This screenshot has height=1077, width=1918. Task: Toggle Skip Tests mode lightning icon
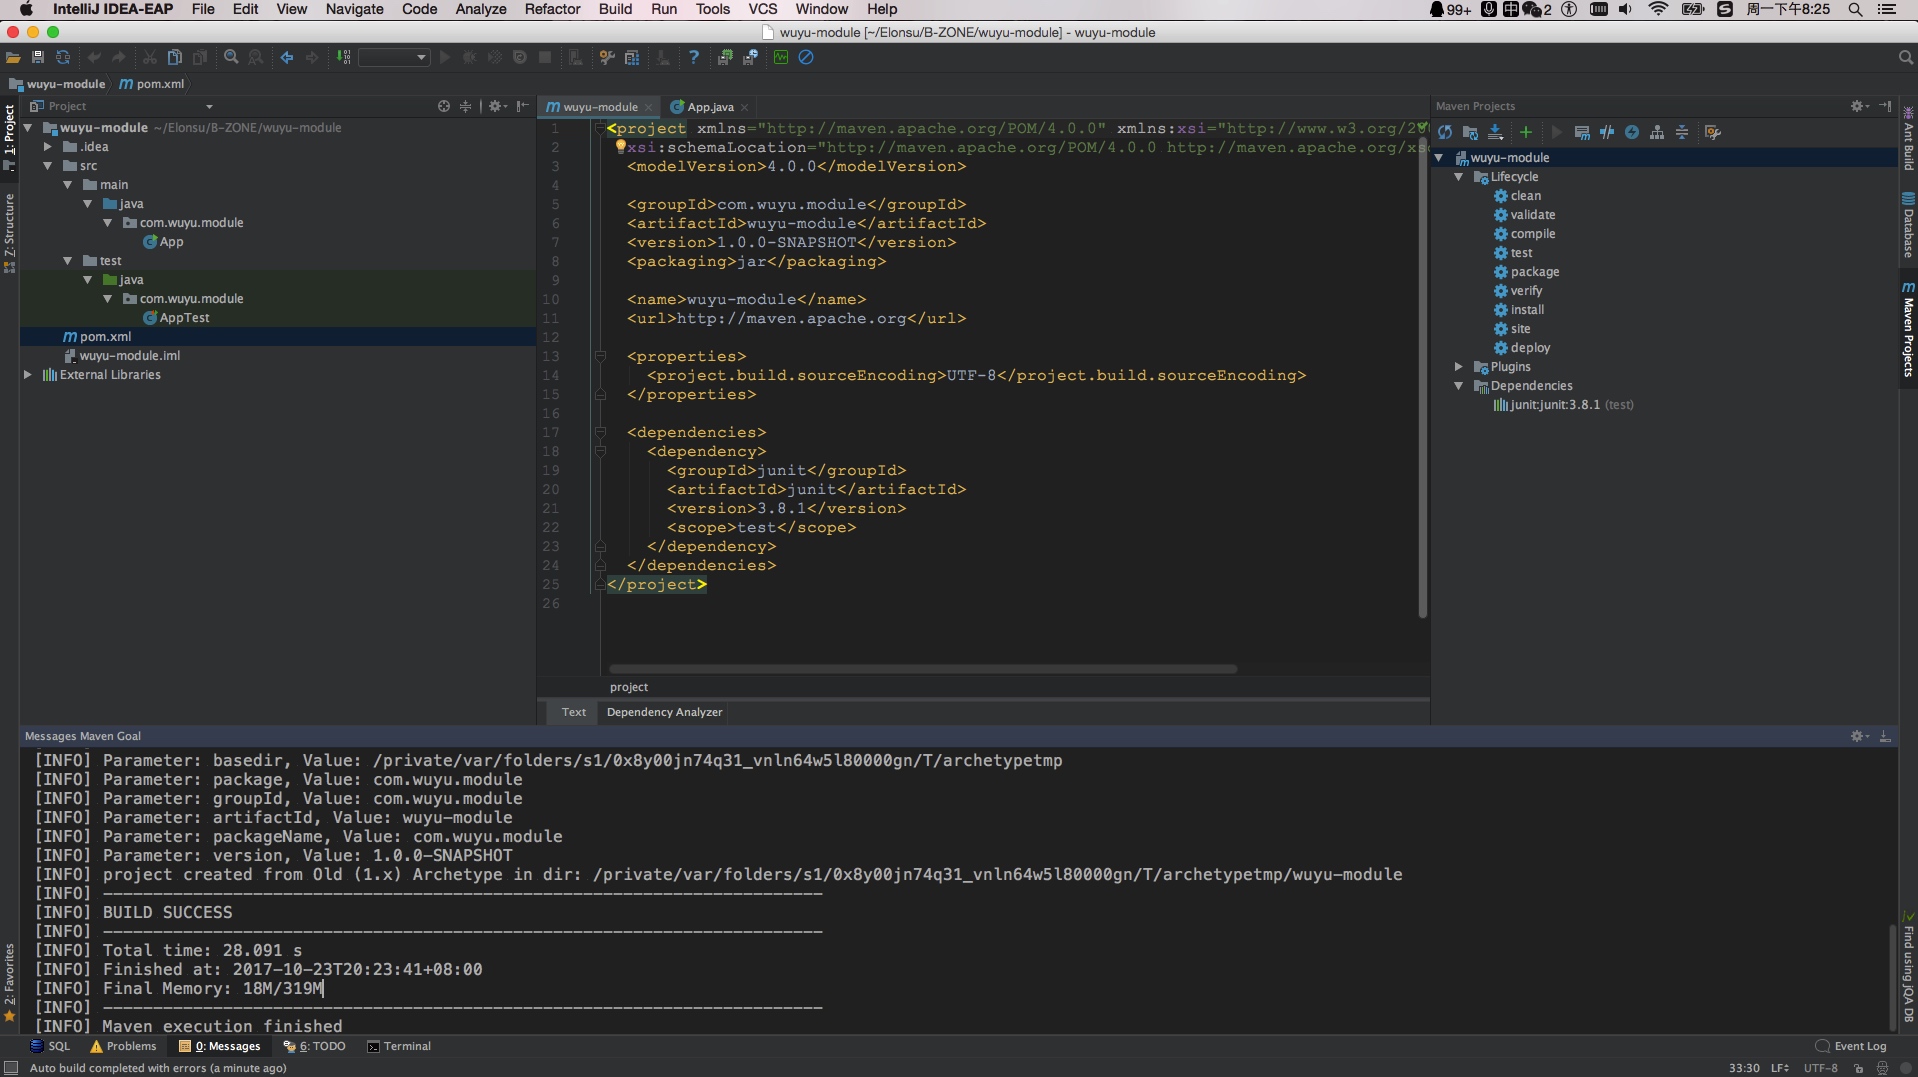coord(1632,132)
